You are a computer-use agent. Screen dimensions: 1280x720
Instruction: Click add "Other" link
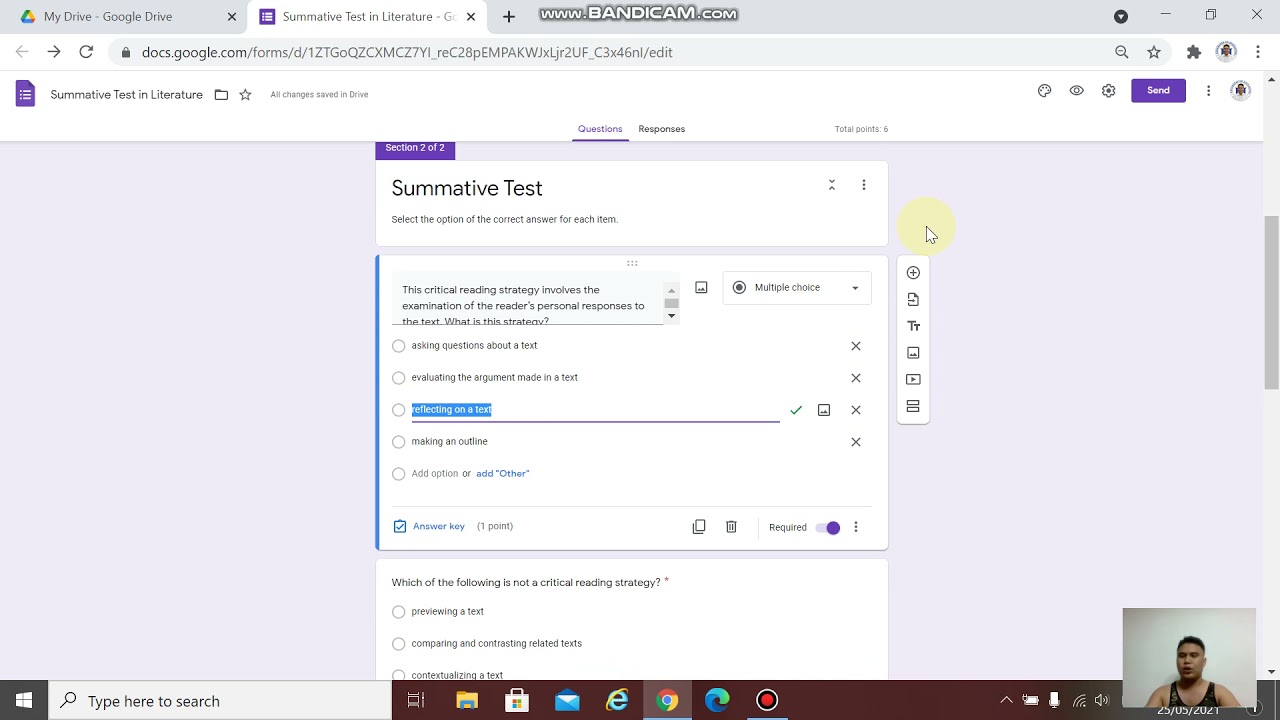502,474
